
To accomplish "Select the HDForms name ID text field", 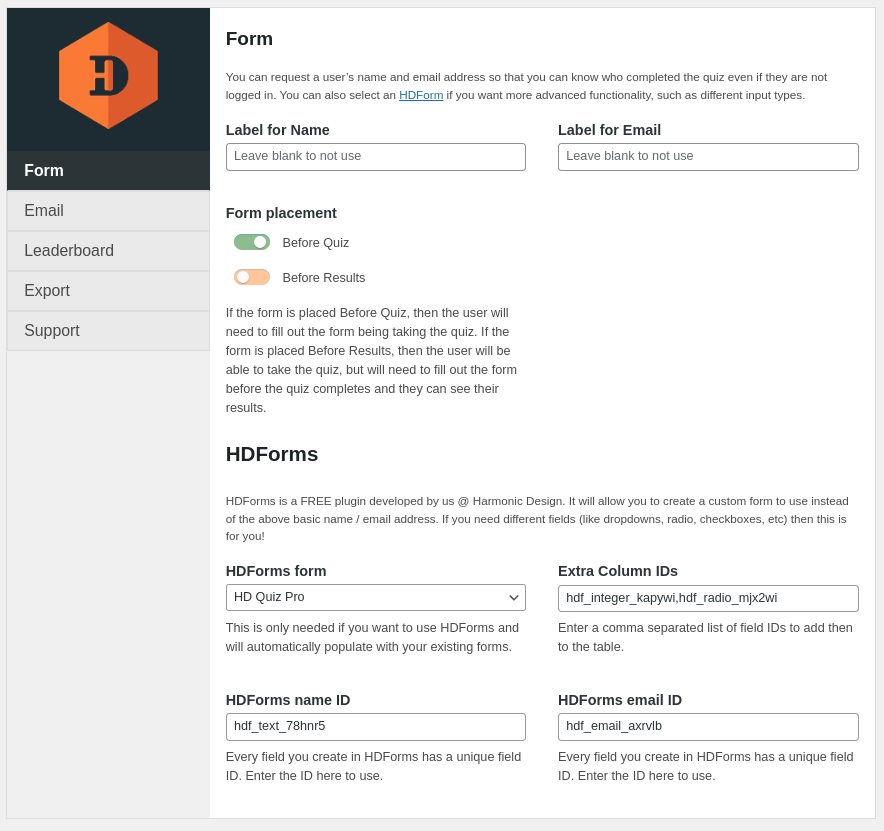I will 375,727.
